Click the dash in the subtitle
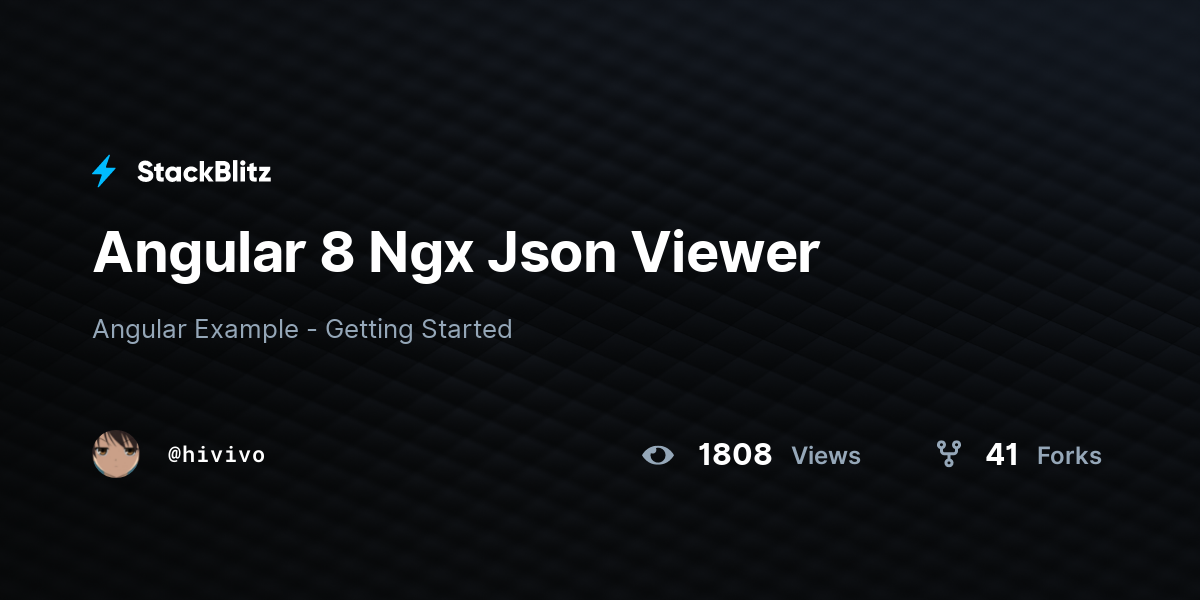 click(x=312, y=331)
